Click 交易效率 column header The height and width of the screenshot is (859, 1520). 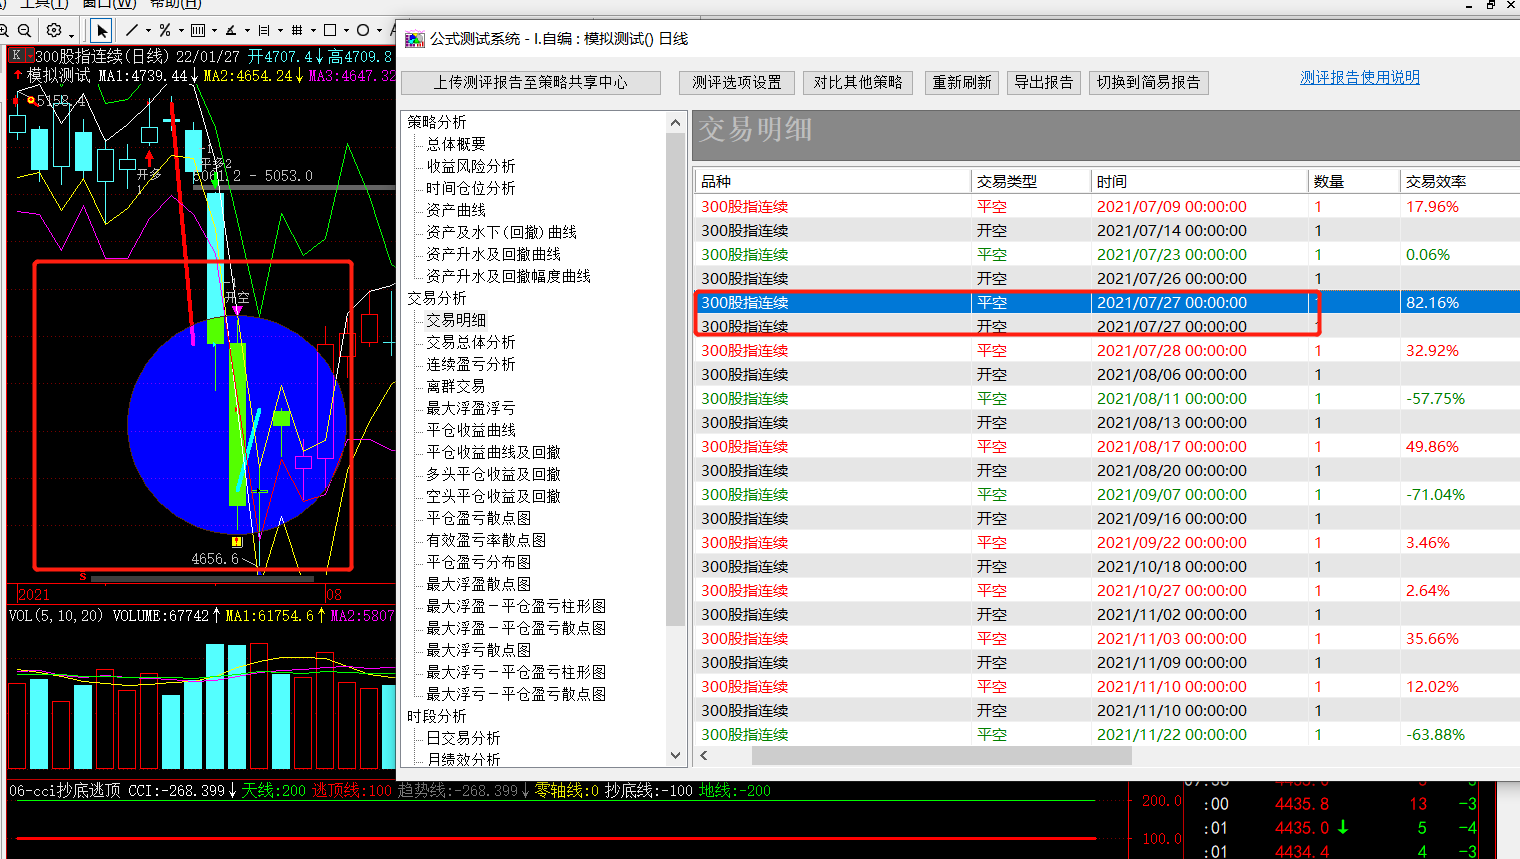(1460, 181)
